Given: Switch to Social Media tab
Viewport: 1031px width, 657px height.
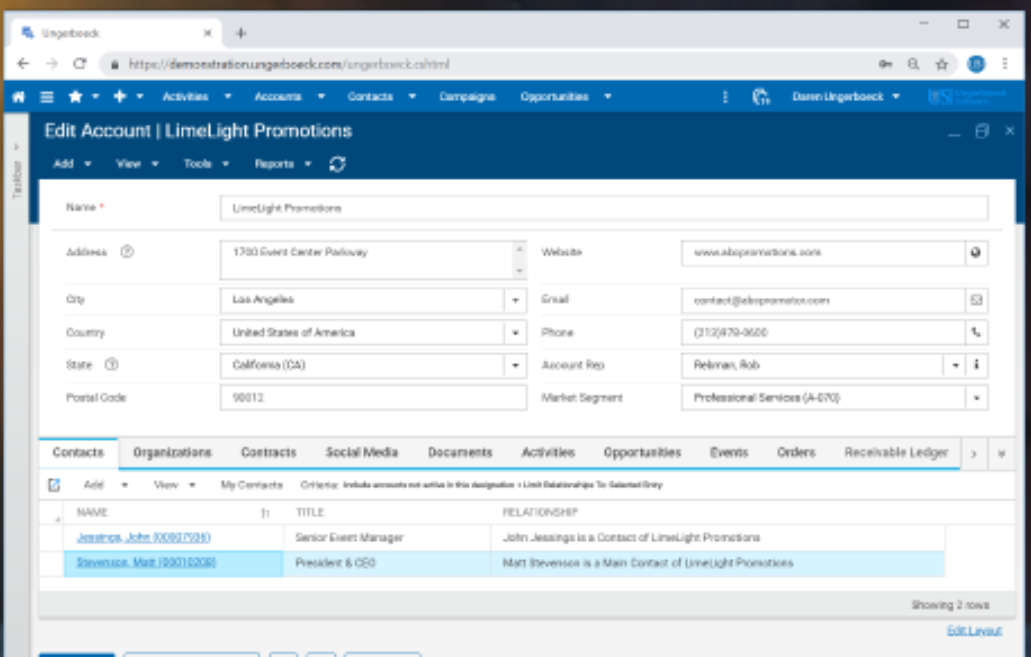Looking at the screenshot, I should coord(362,452).
